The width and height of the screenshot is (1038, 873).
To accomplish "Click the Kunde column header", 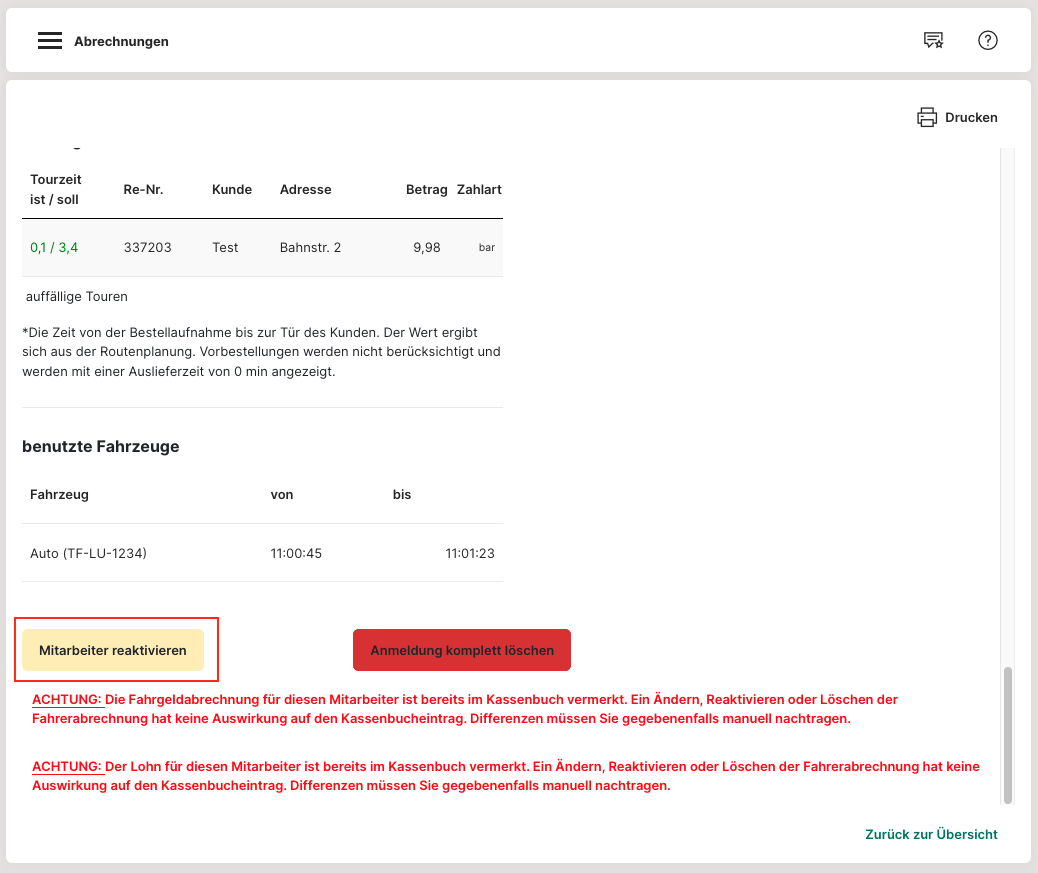I will point(232,189).
